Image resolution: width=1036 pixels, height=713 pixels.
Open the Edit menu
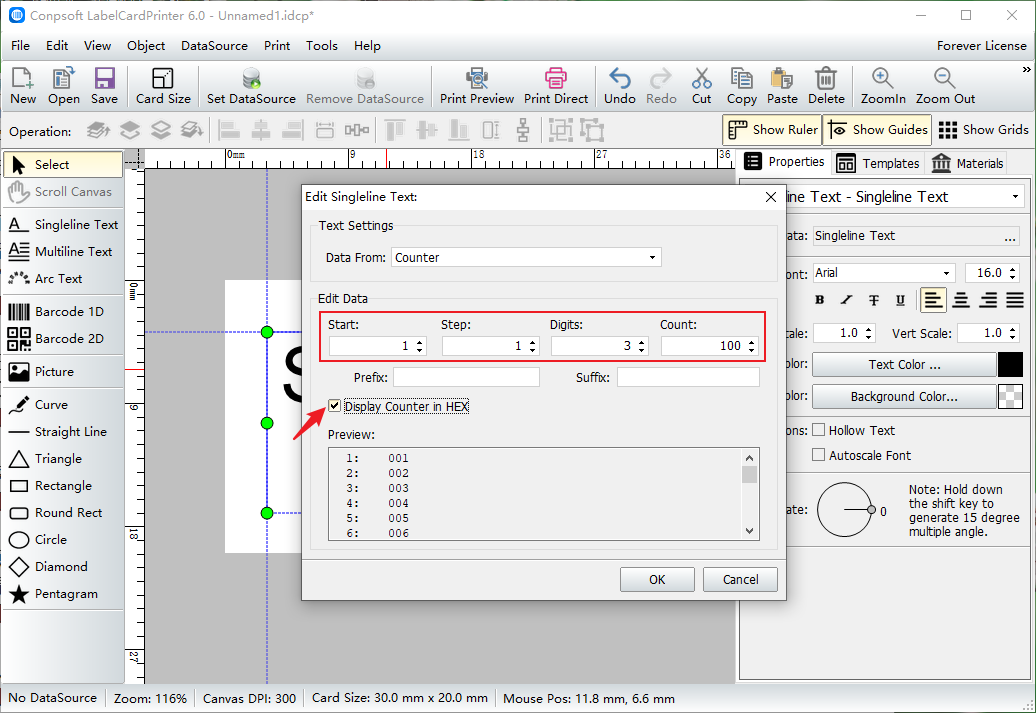click(57, 46)
